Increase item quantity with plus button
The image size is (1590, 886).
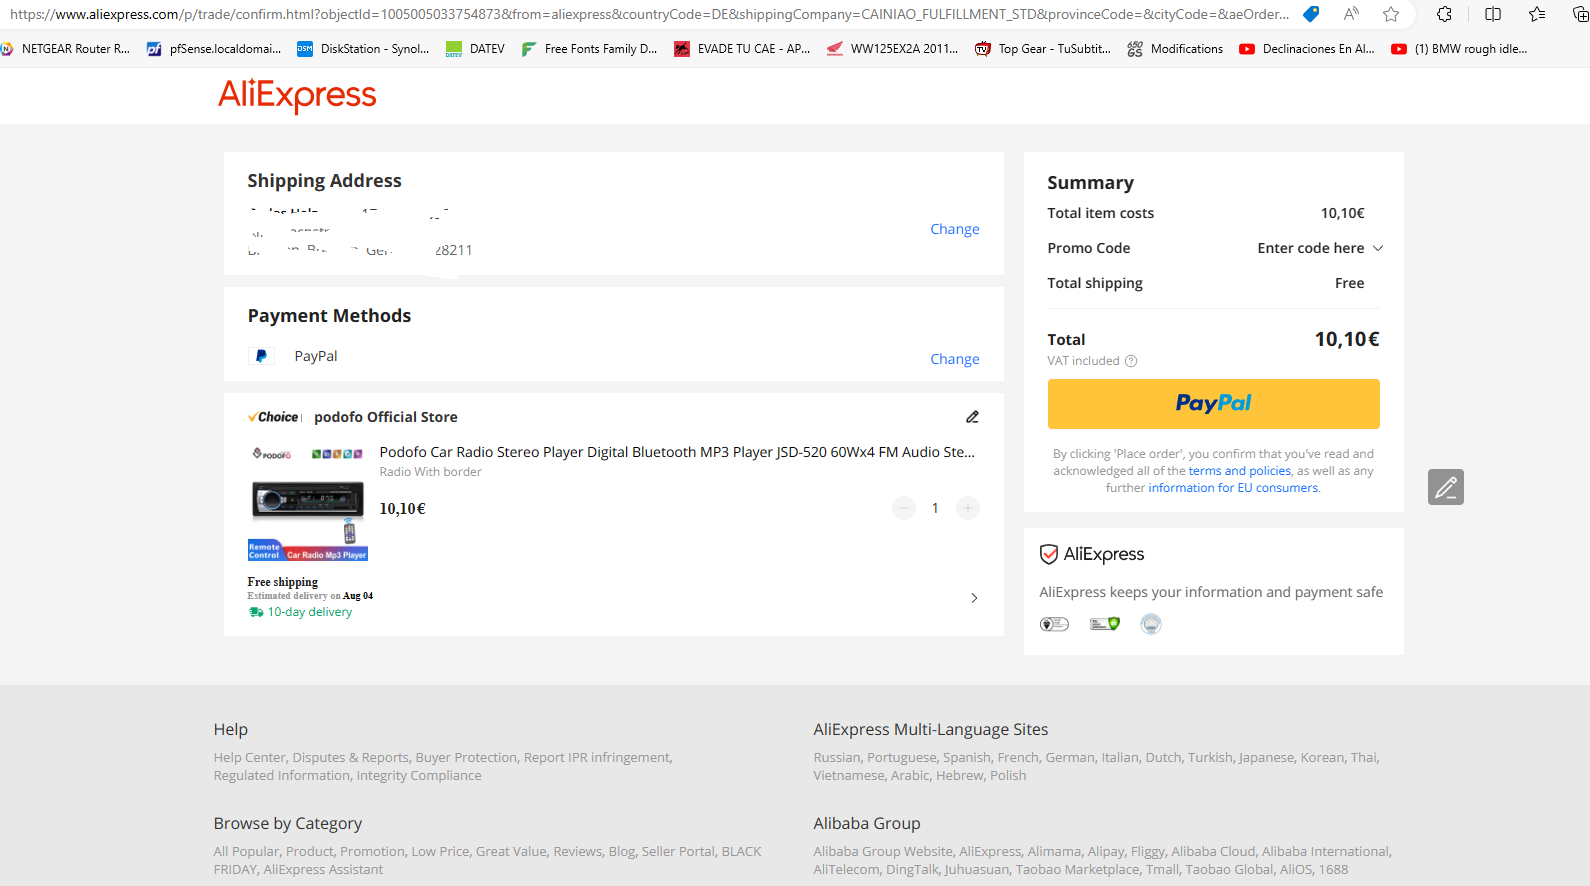point(967,508)
